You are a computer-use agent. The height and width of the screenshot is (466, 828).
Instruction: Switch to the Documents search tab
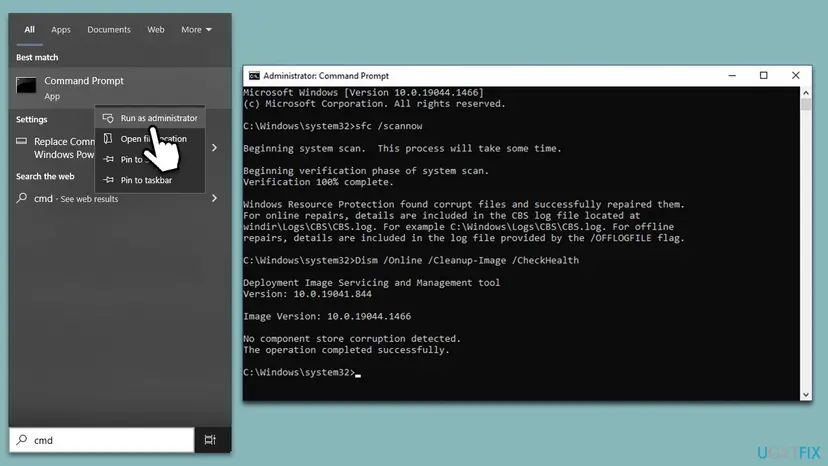109,30
